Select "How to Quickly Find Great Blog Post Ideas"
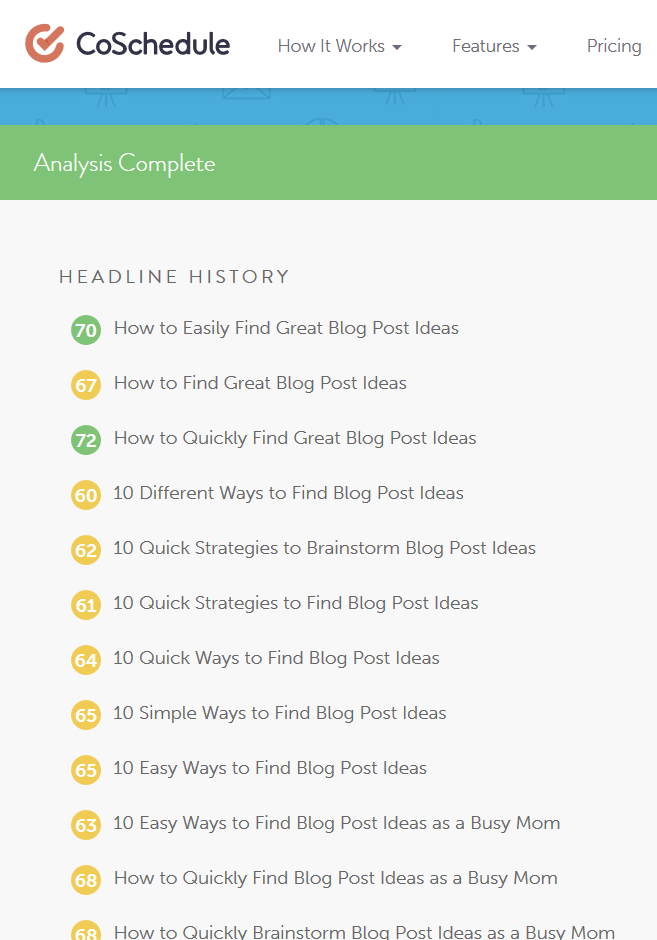 tap(295, 438)
